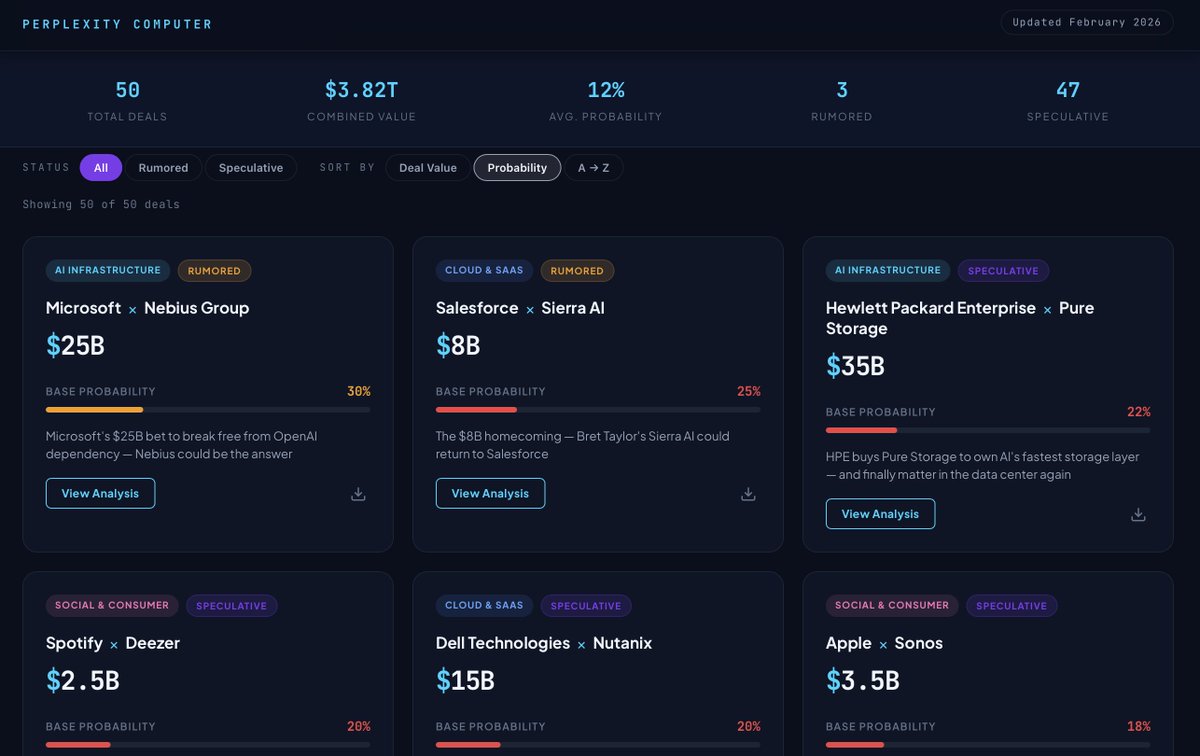The height and width of the screenshot is (756, 1200).
Task: Click the 18% probability value on Apple card
Action: [x=1139, y=726]
